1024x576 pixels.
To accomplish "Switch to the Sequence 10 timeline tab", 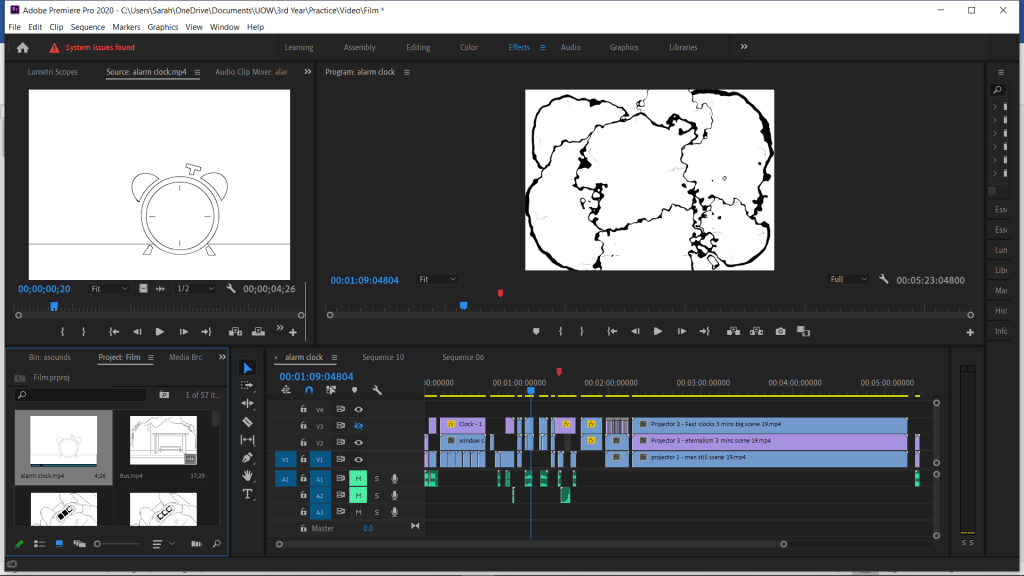I will point(383,357).
